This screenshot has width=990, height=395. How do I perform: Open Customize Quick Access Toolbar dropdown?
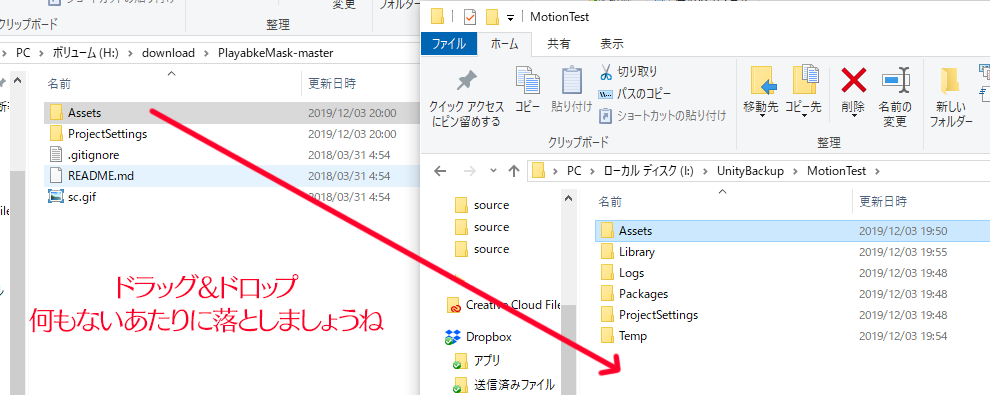pos(510,18)
